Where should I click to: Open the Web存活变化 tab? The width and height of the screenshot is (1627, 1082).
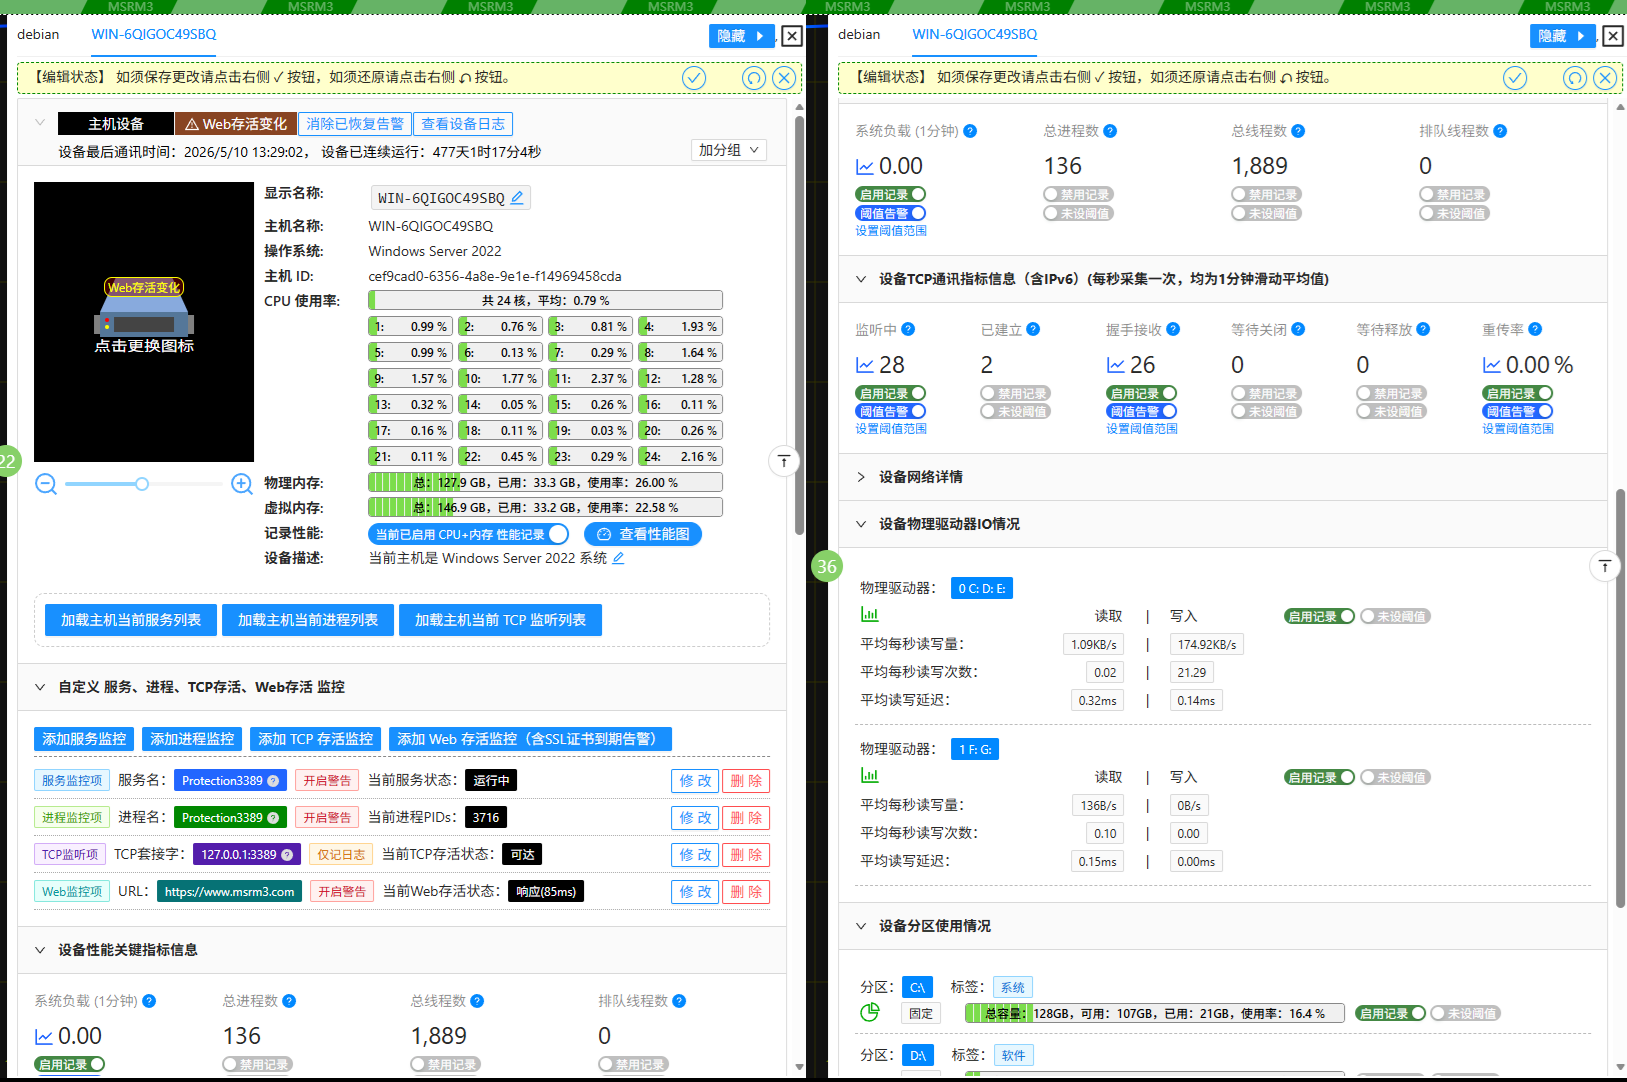click(x=236, y=124)
